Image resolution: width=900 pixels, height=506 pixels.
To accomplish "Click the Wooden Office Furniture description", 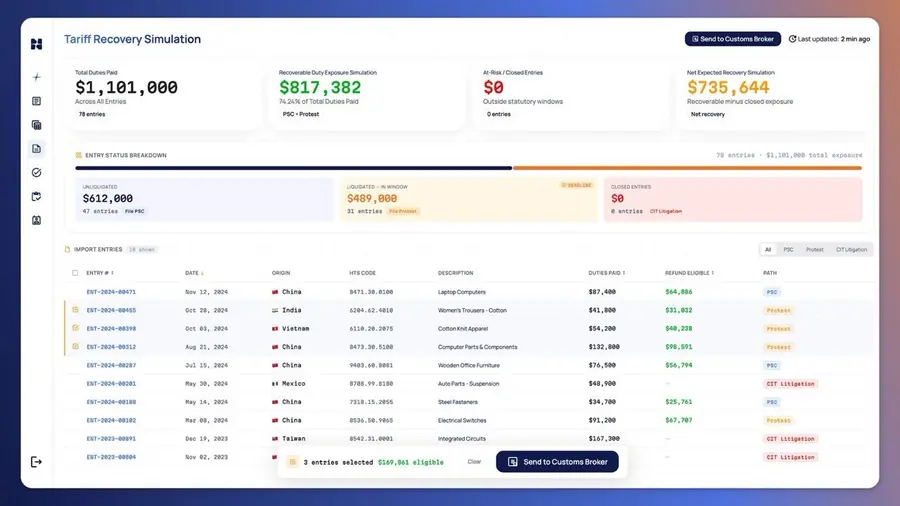I will [469, 365].
